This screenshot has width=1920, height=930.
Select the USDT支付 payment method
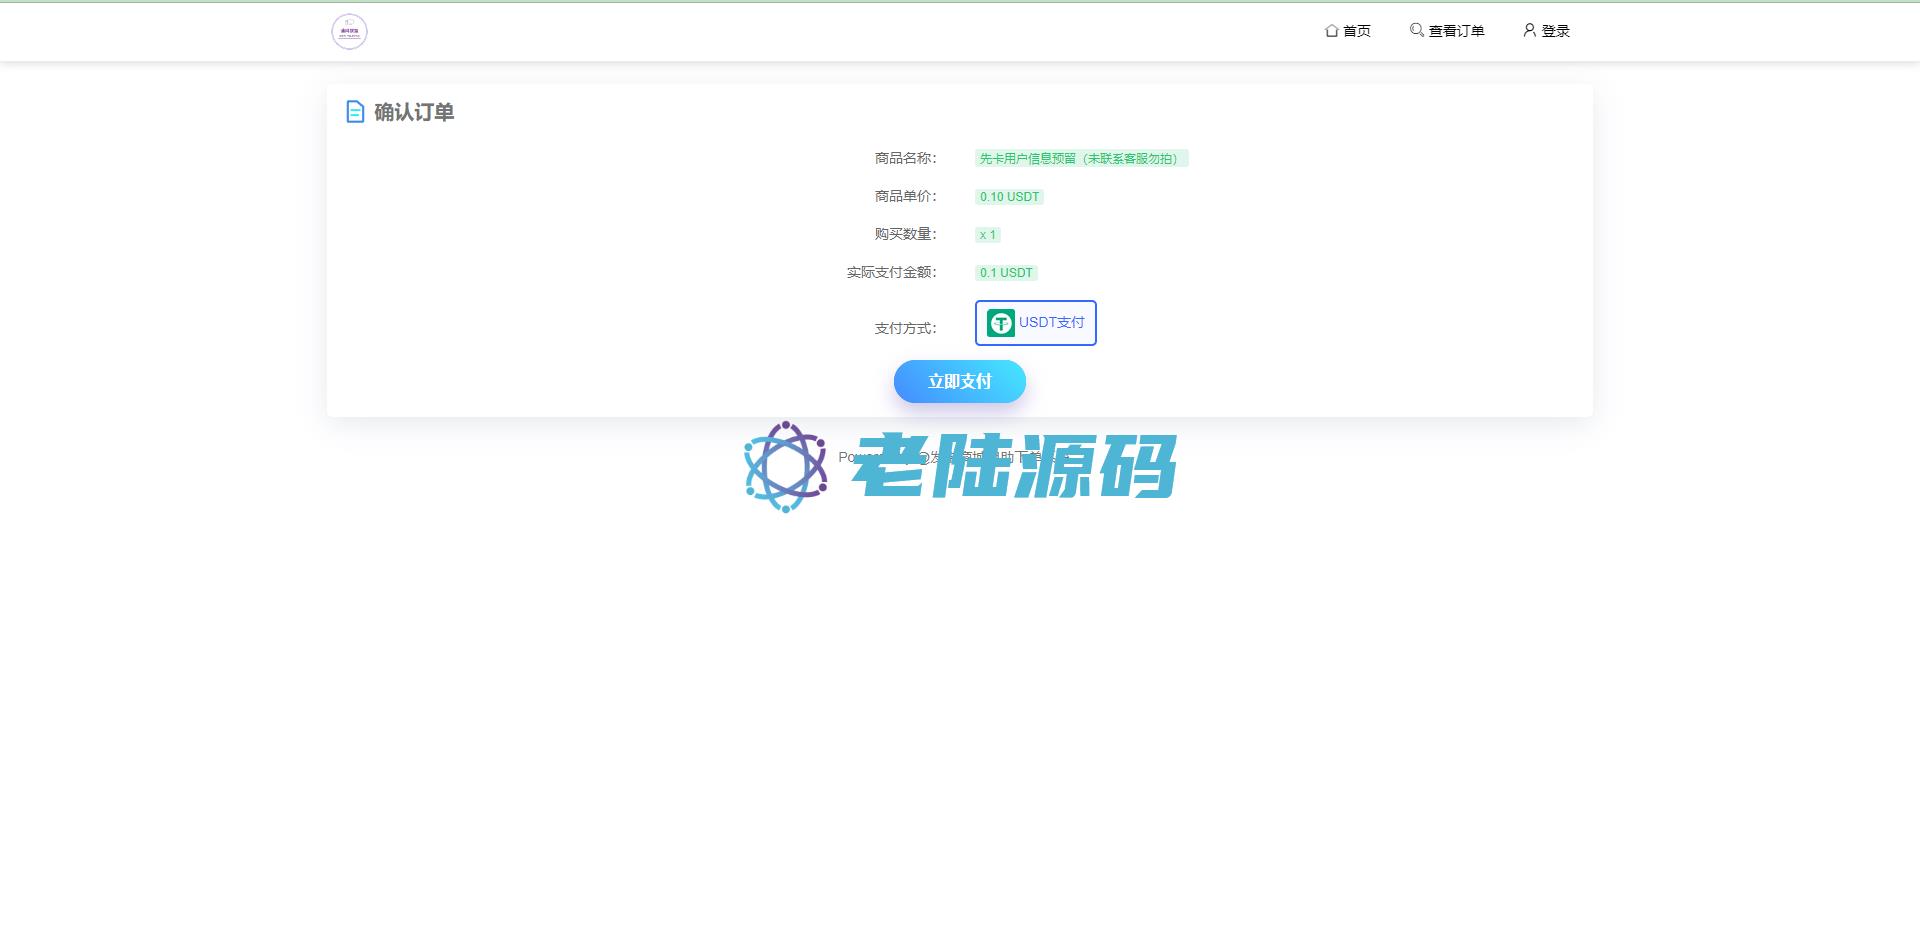point(1036,323)
